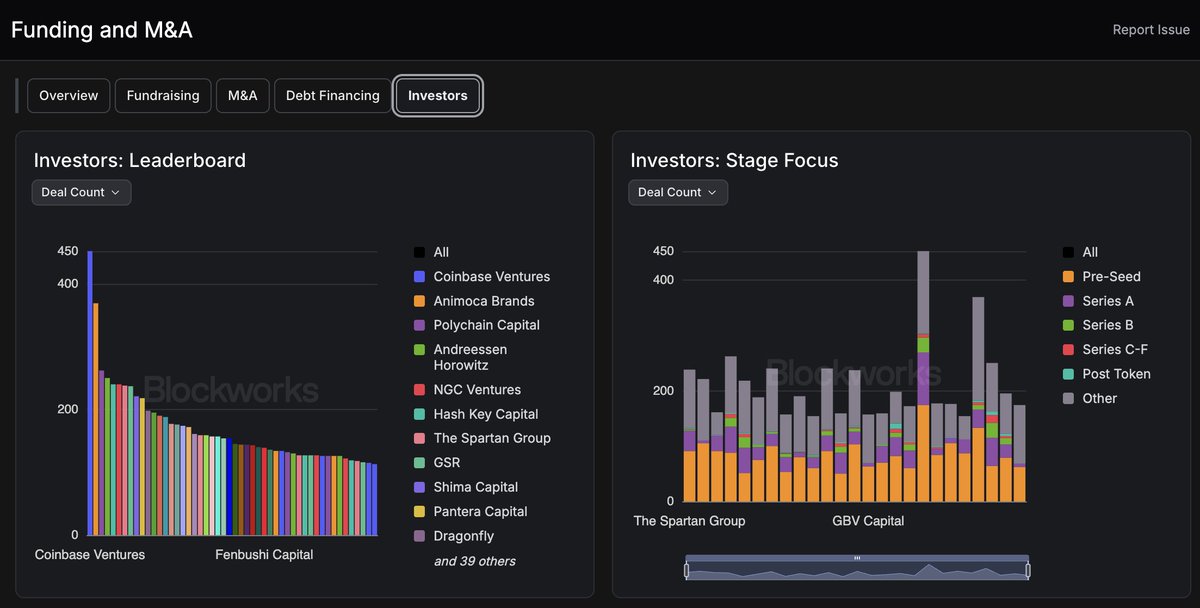Click the All swatch in Stage Focus legend
The height and width of the screenshot is (608, 1200).
point(1069,253)
